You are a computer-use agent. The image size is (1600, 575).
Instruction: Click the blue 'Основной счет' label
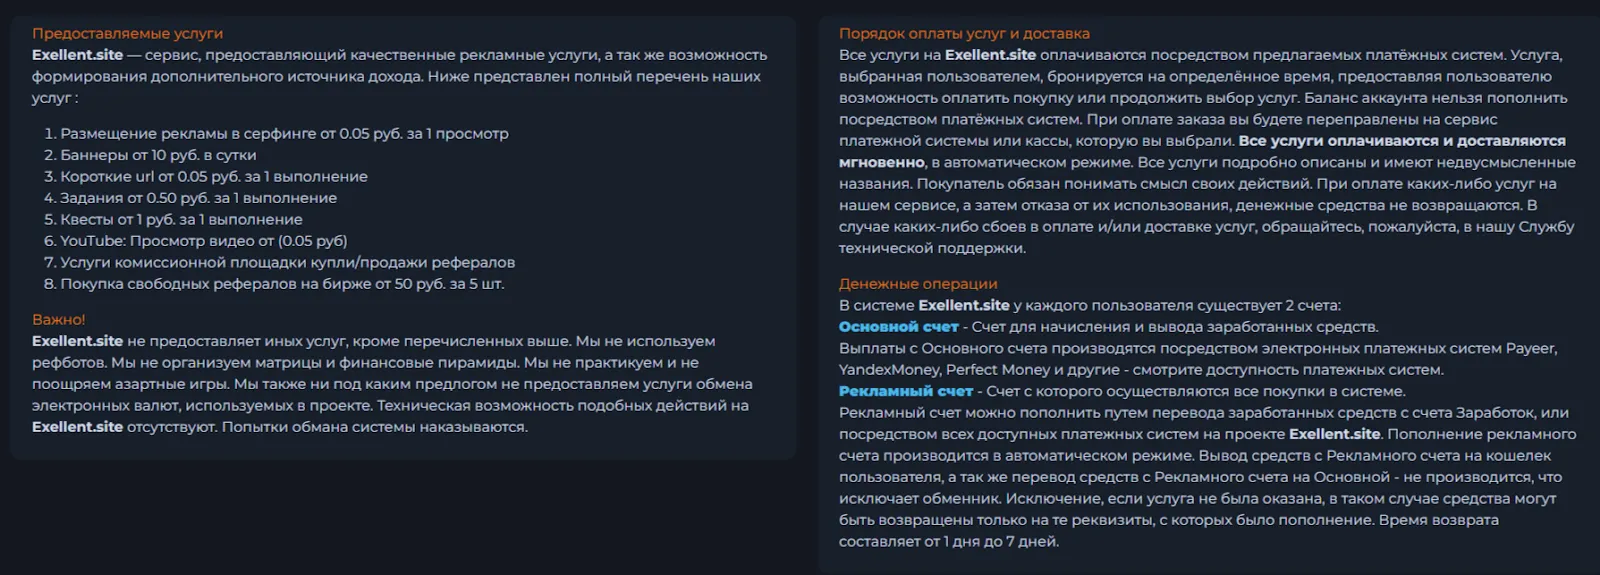[x=899, y=327]
